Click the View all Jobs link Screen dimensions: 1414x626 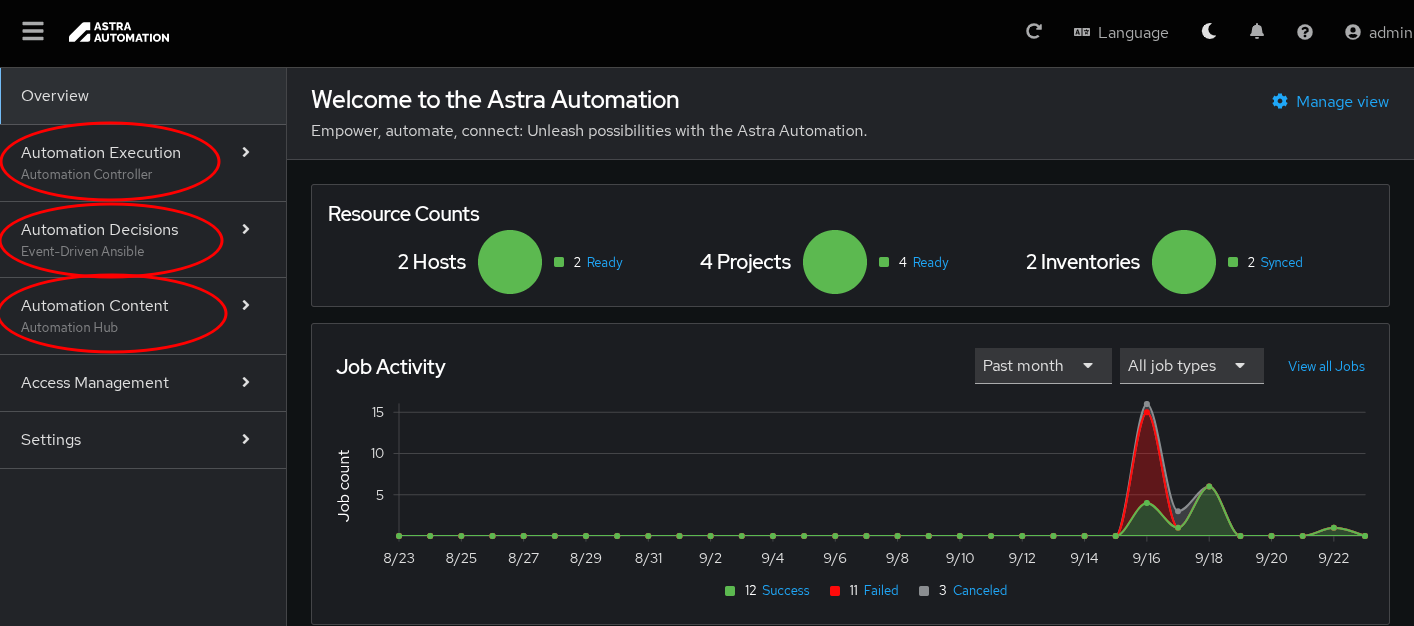click(1326, 366)
